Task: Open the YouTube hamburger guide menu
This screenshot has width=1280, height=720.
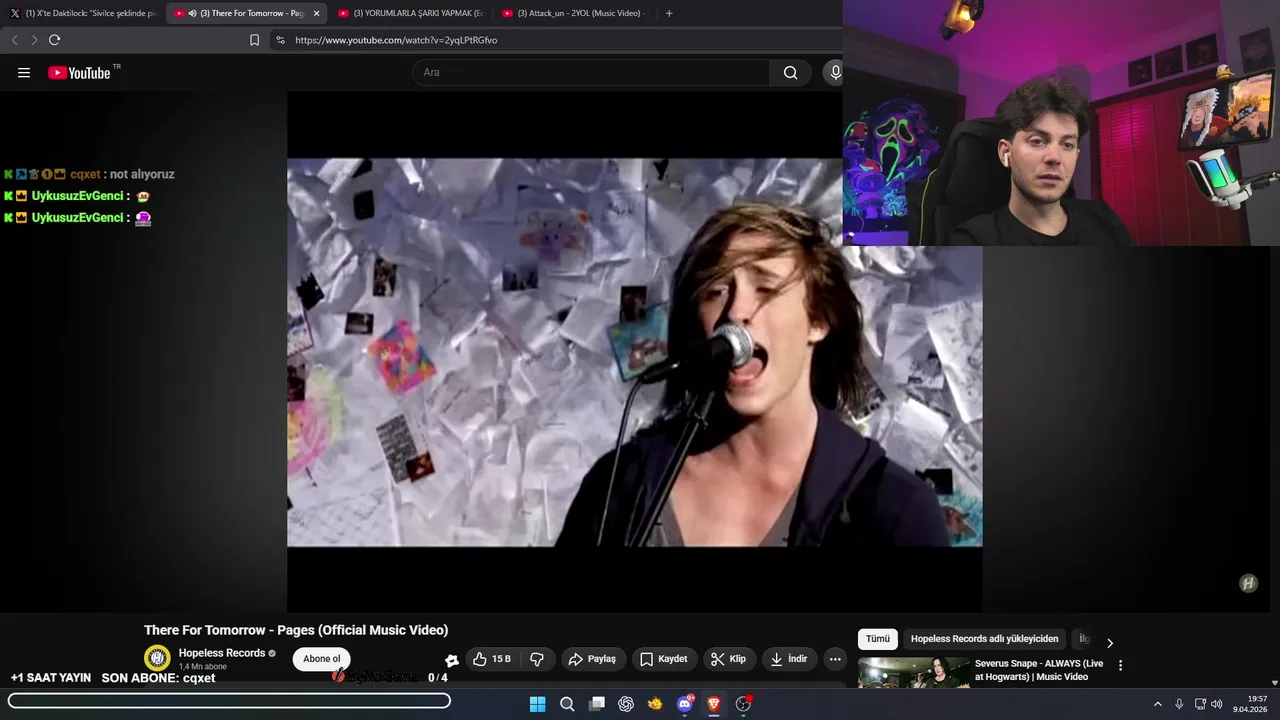Action: coord(24,72)
